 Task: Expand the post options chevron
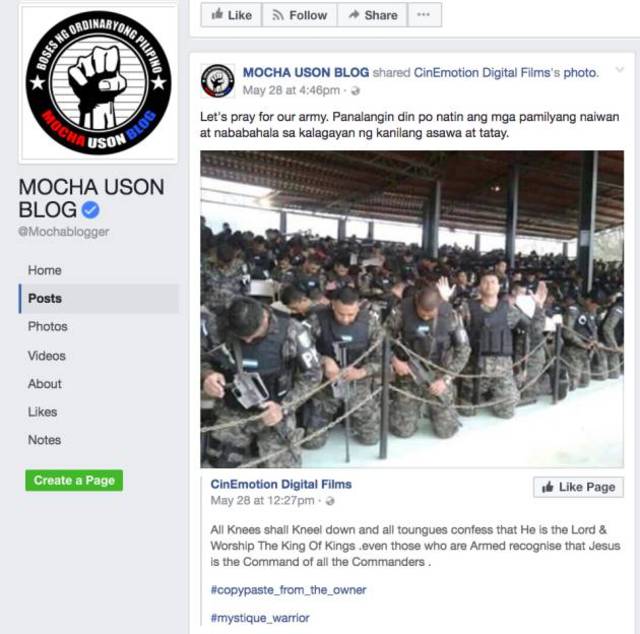tap(620, 70)
